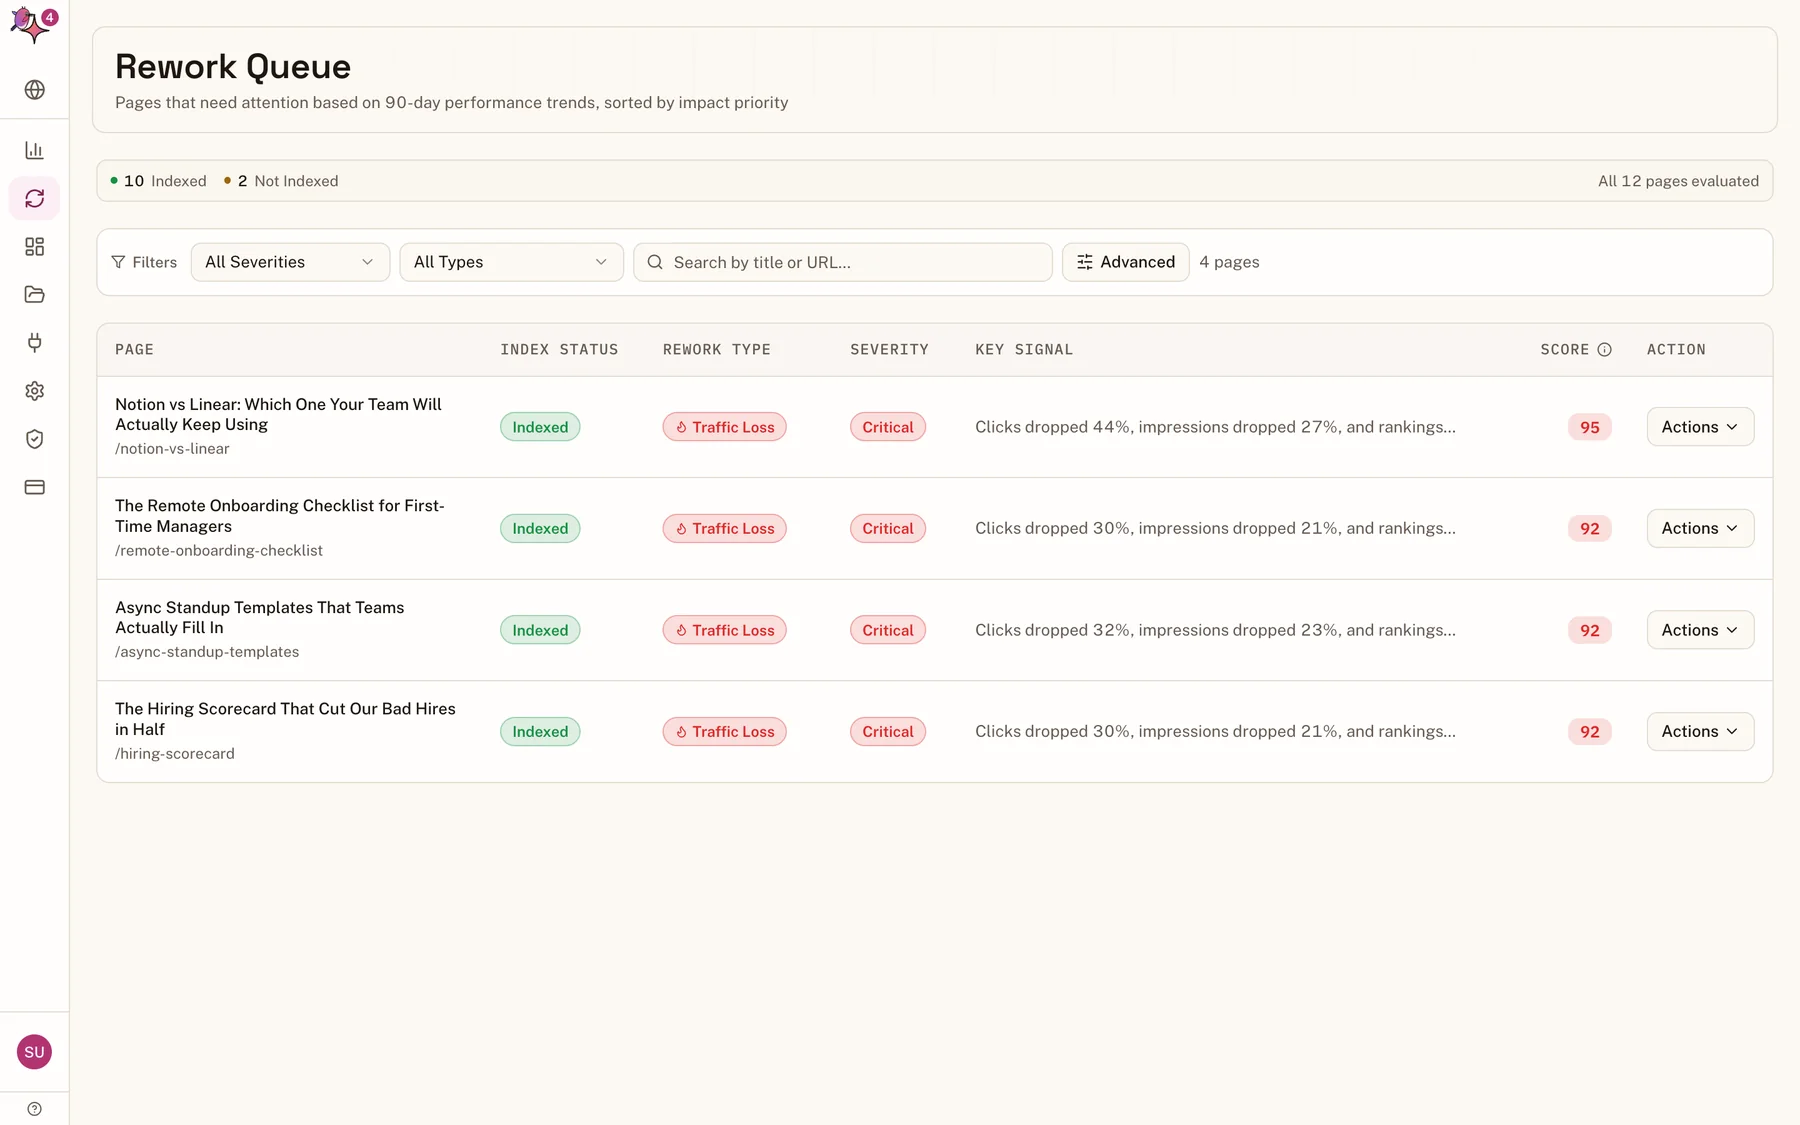Click the 2 Not Indexed status count
Image resolution: width=1800 pixels, height=1125 pixels.
coord(281,181)
